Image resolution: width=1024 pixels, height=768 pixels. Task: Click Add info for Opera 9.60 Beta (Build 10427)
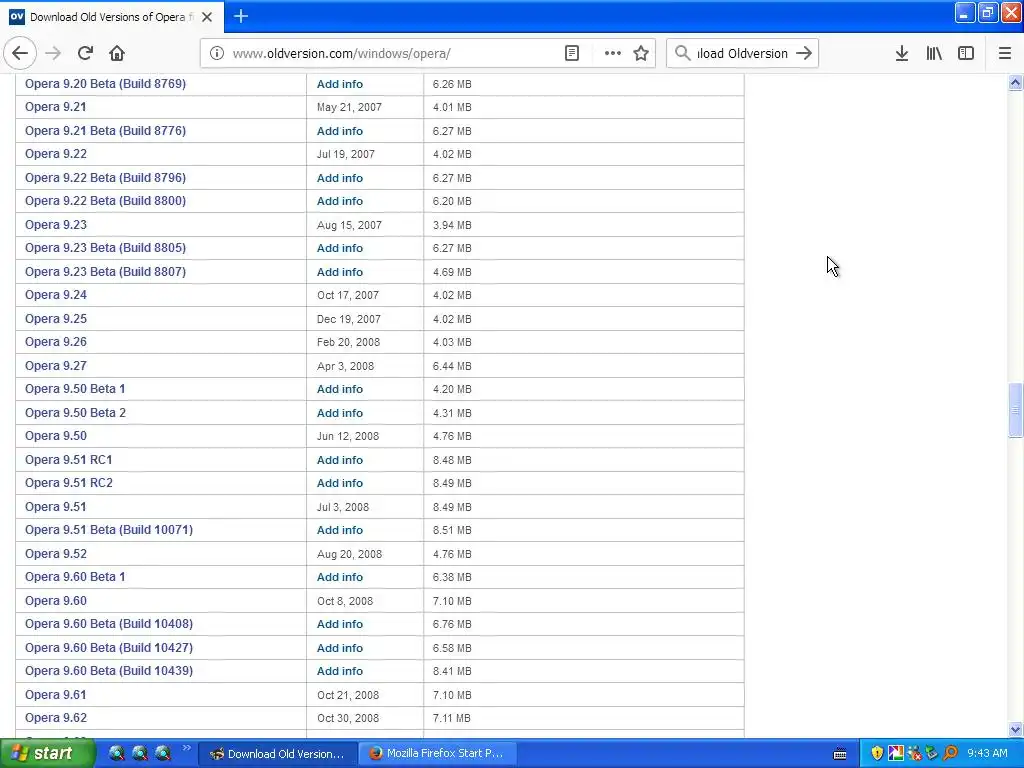(340, 648)
